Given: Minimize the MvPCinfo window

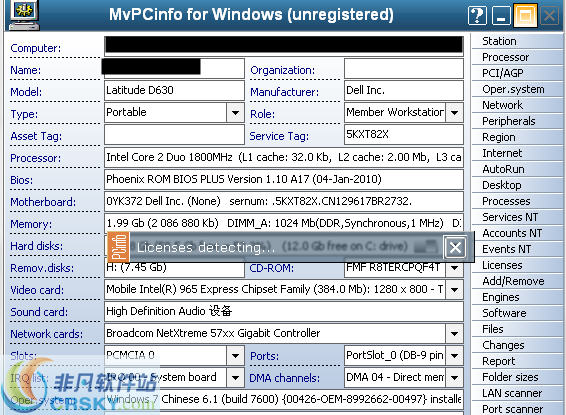Looking at the screenshot, I should pos(501,16).
